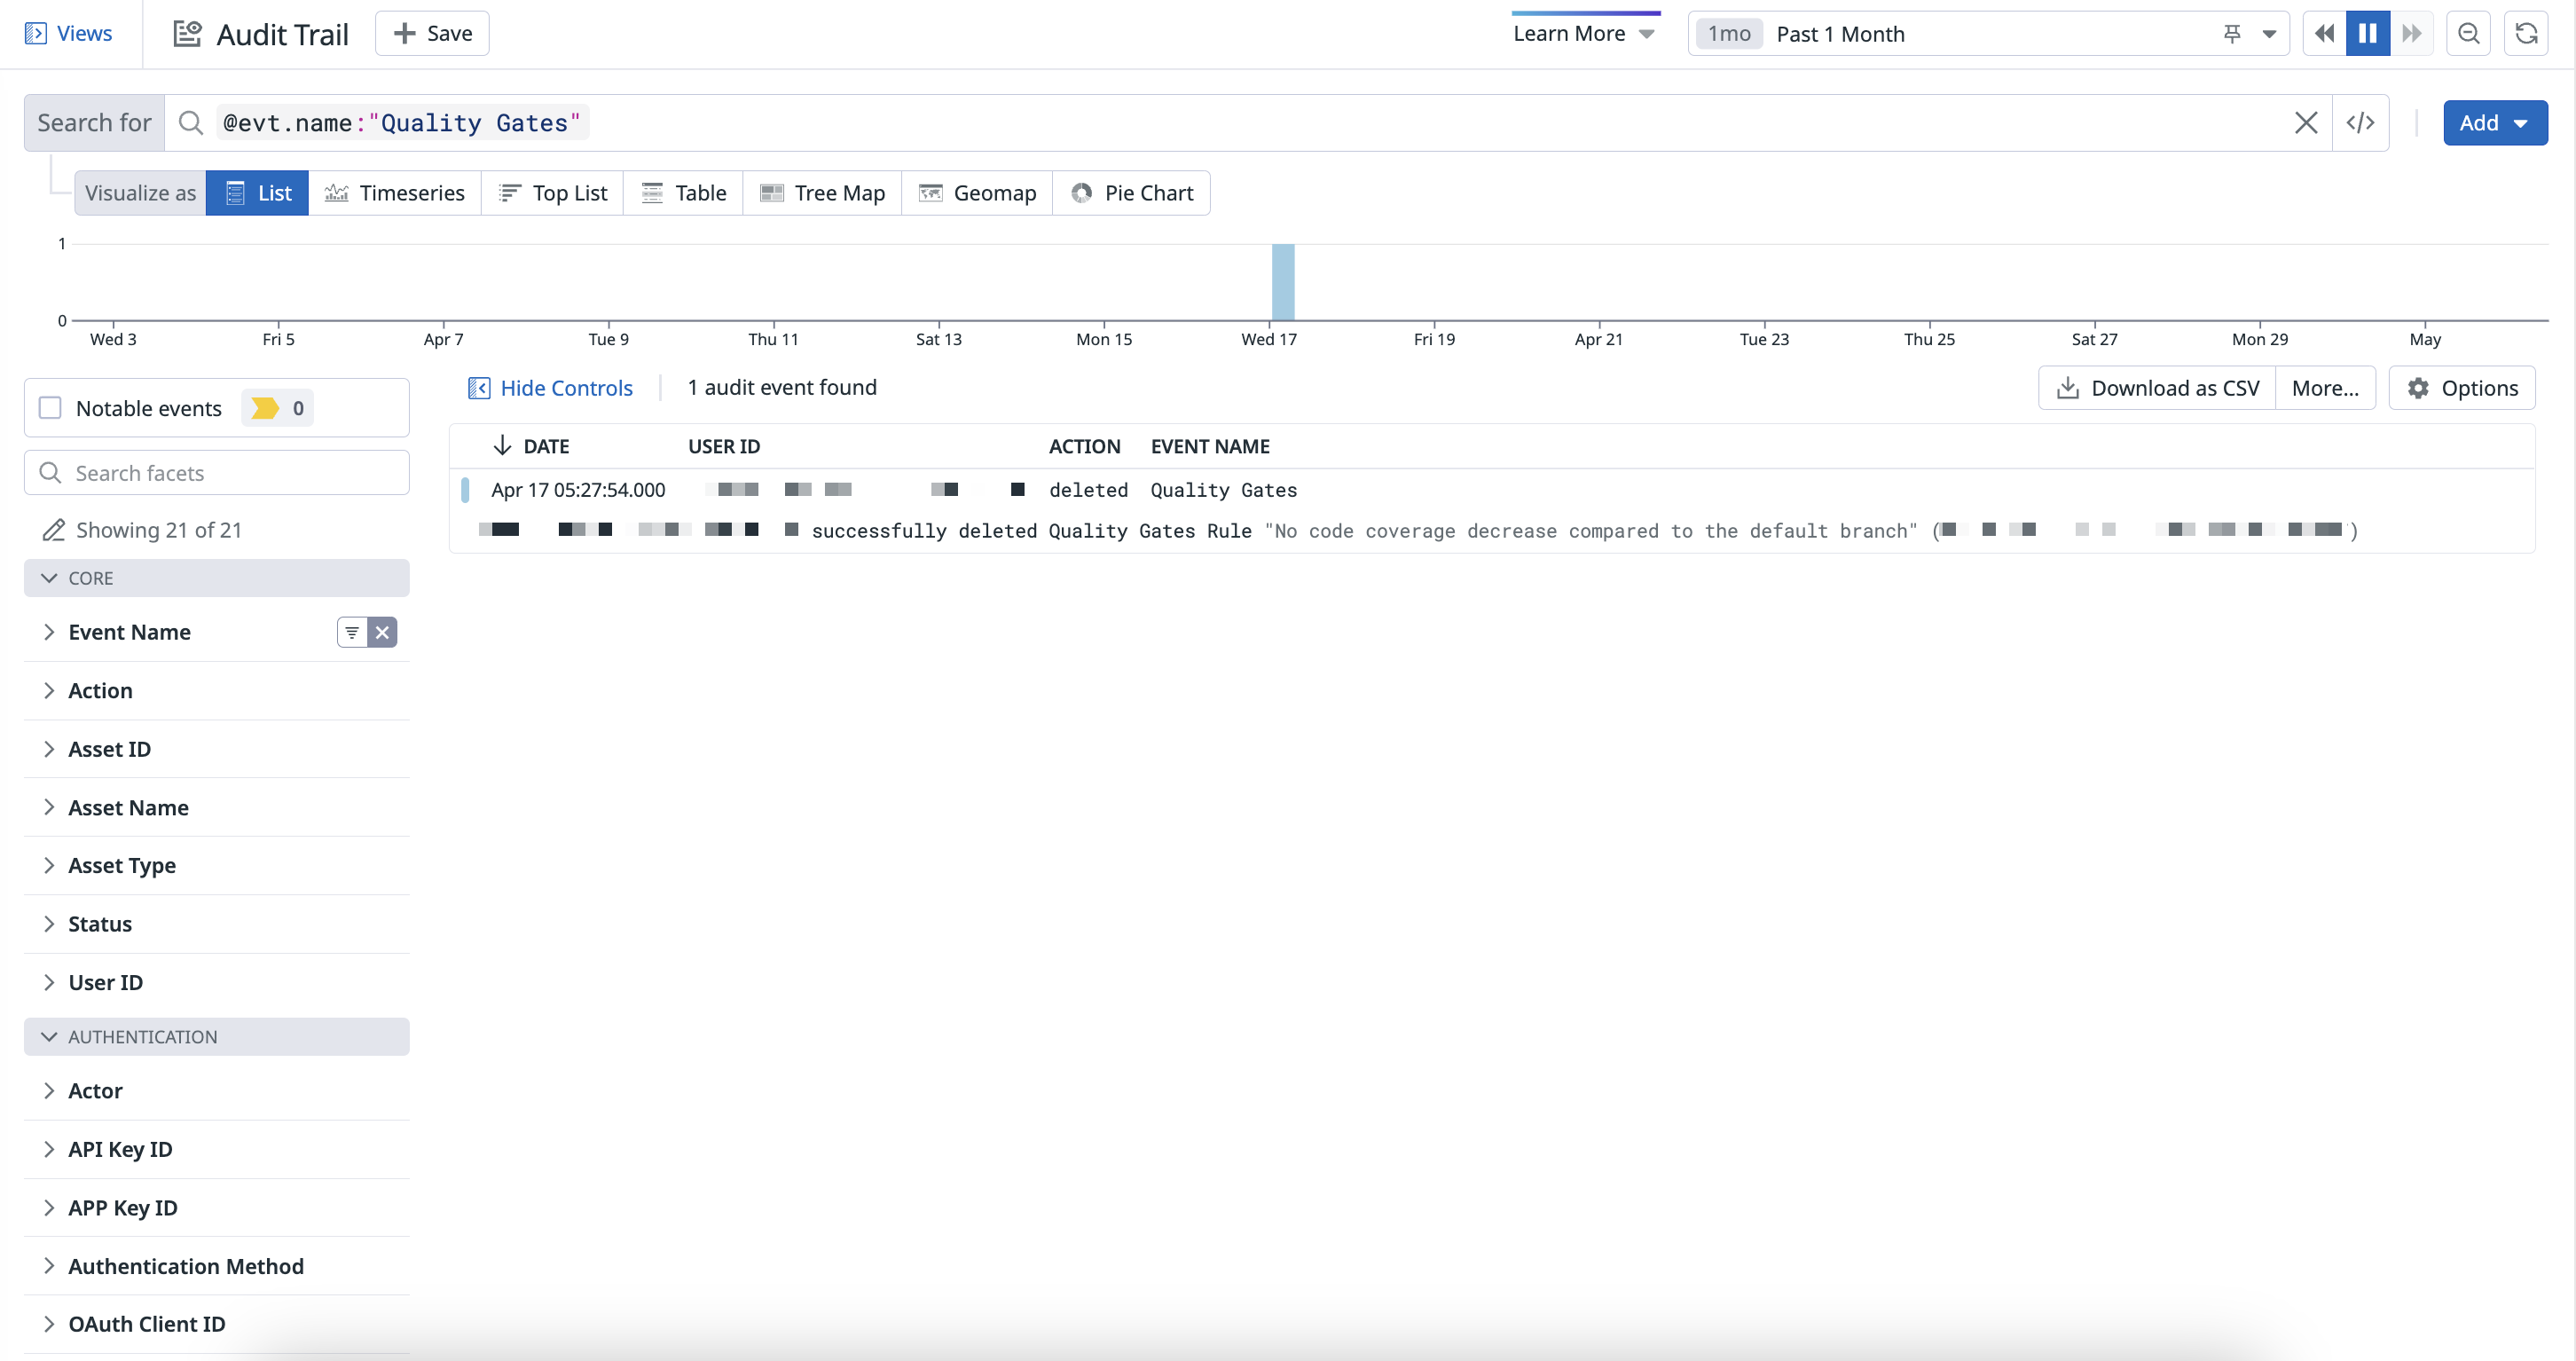
Task: Click the blue bar at Wed 17 in chart
Action: (x=1282, y=282)
